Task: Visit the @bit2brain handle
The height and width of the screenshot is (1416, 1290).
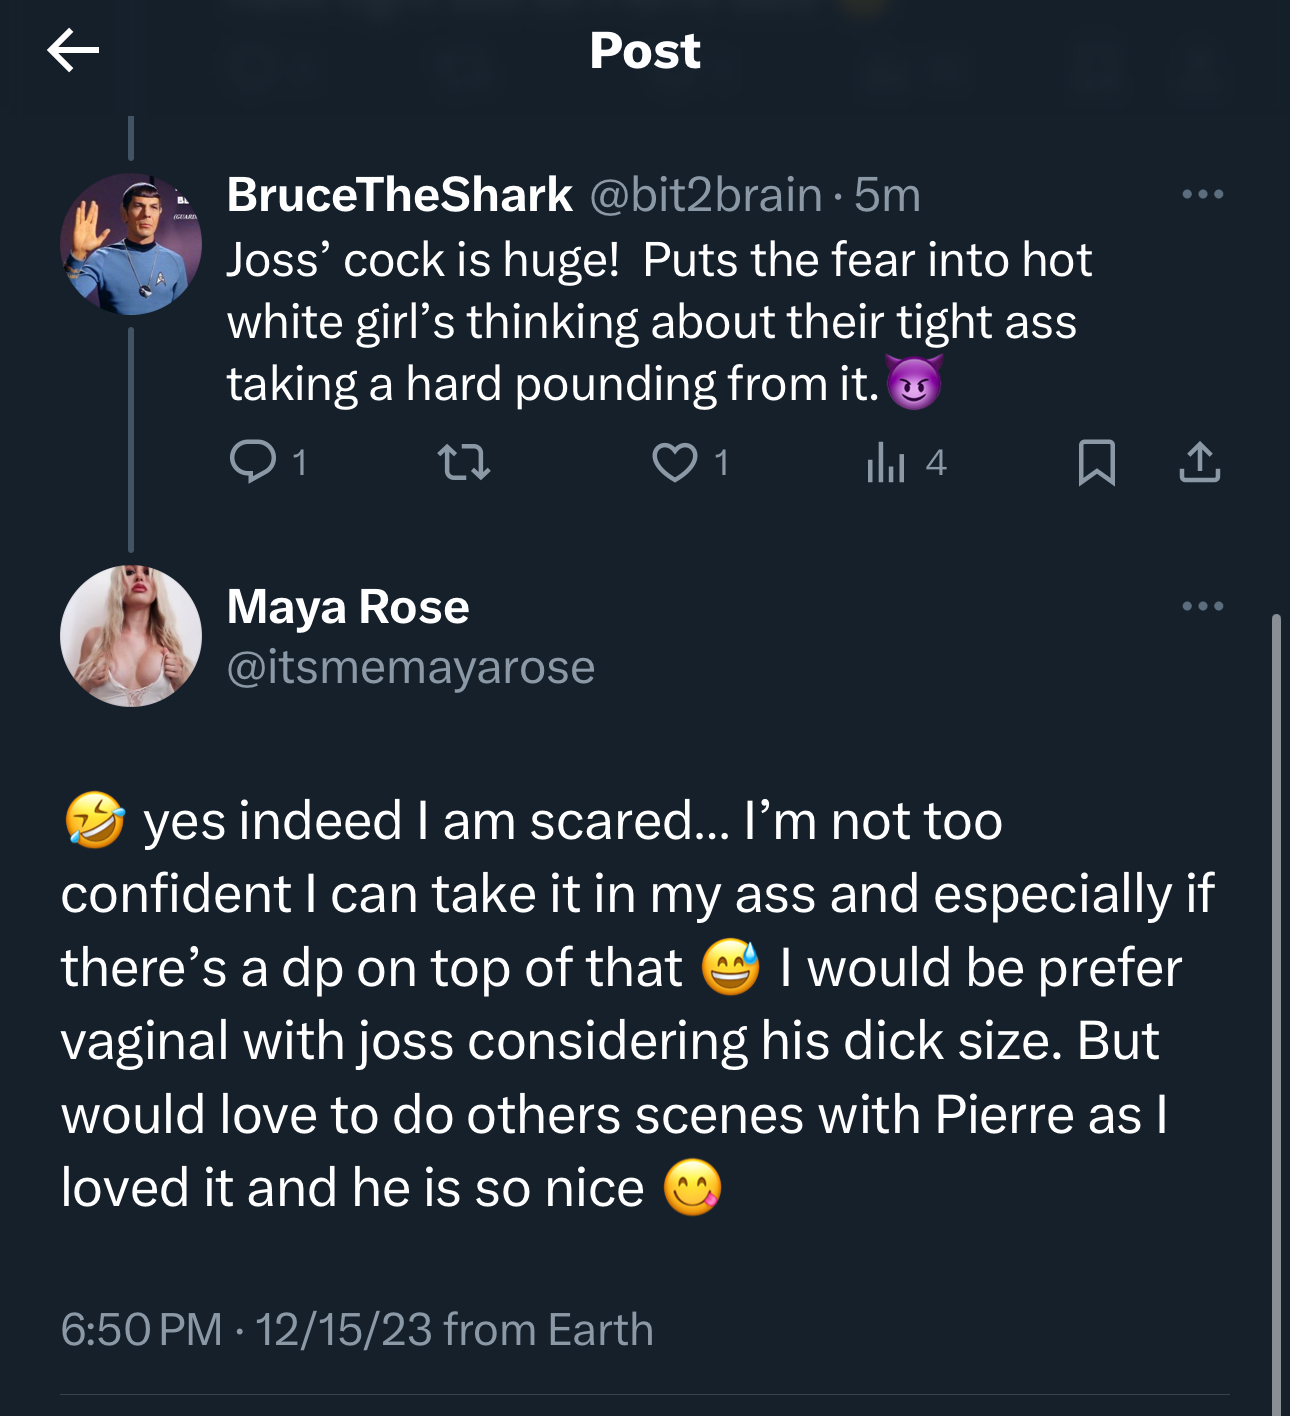Action: point(705,194)
